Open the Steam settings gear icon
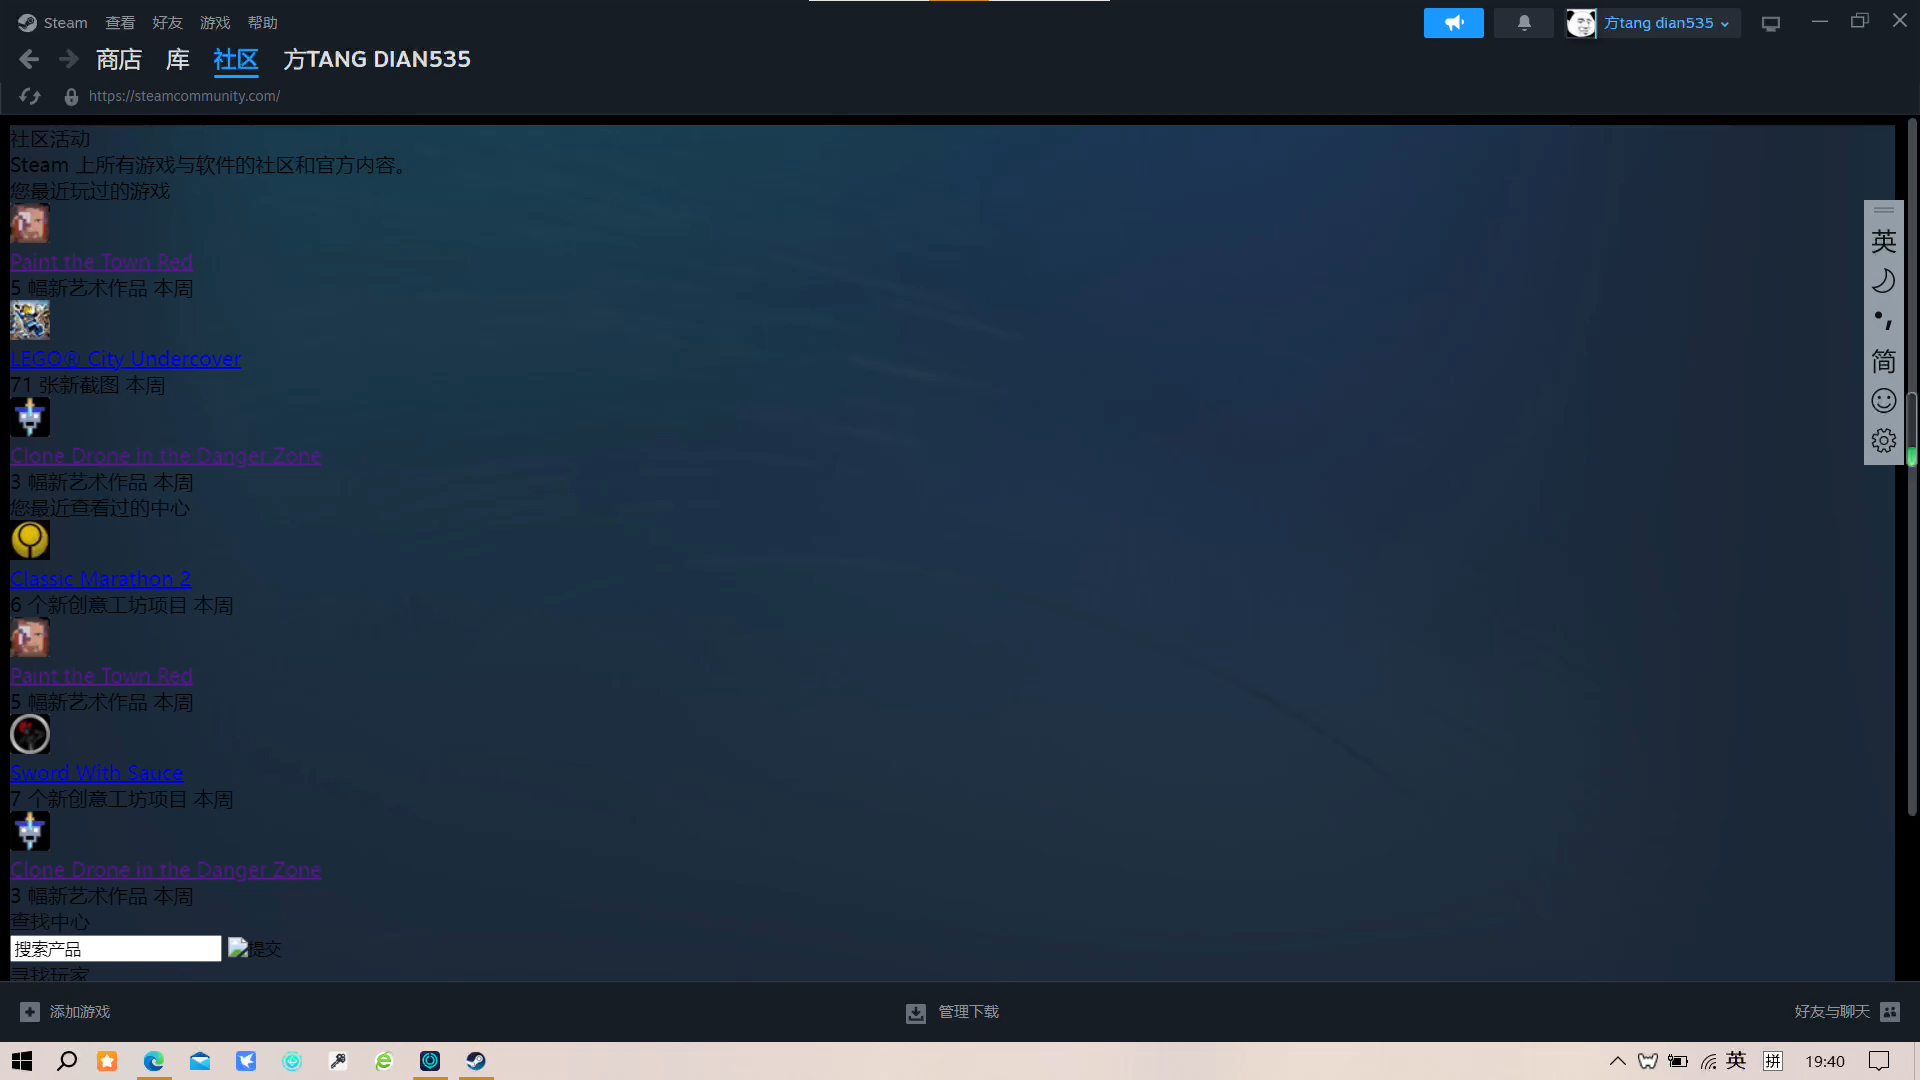1920x1080 pixels. [1884, 440]
